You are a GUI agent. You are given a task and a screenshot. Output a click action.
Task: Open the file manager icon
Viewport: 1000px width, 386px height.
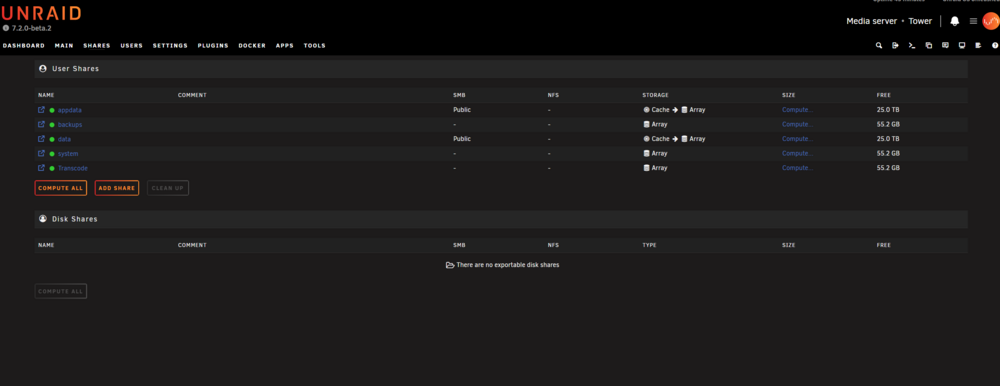[929, 45]
